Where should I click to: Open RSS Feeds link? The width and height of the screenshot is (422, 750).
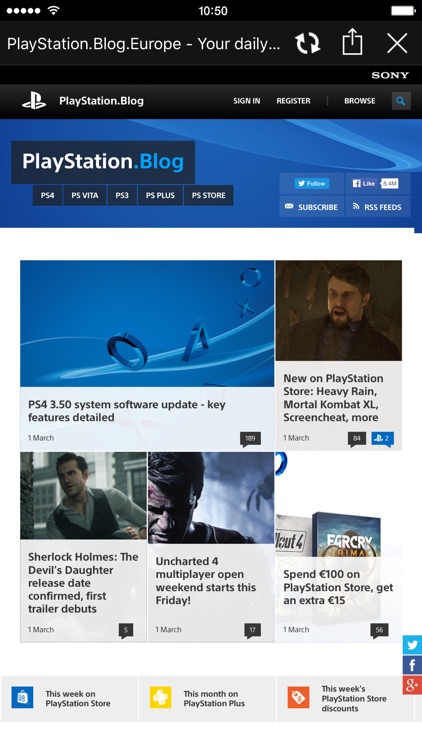(x=378, y=207)
